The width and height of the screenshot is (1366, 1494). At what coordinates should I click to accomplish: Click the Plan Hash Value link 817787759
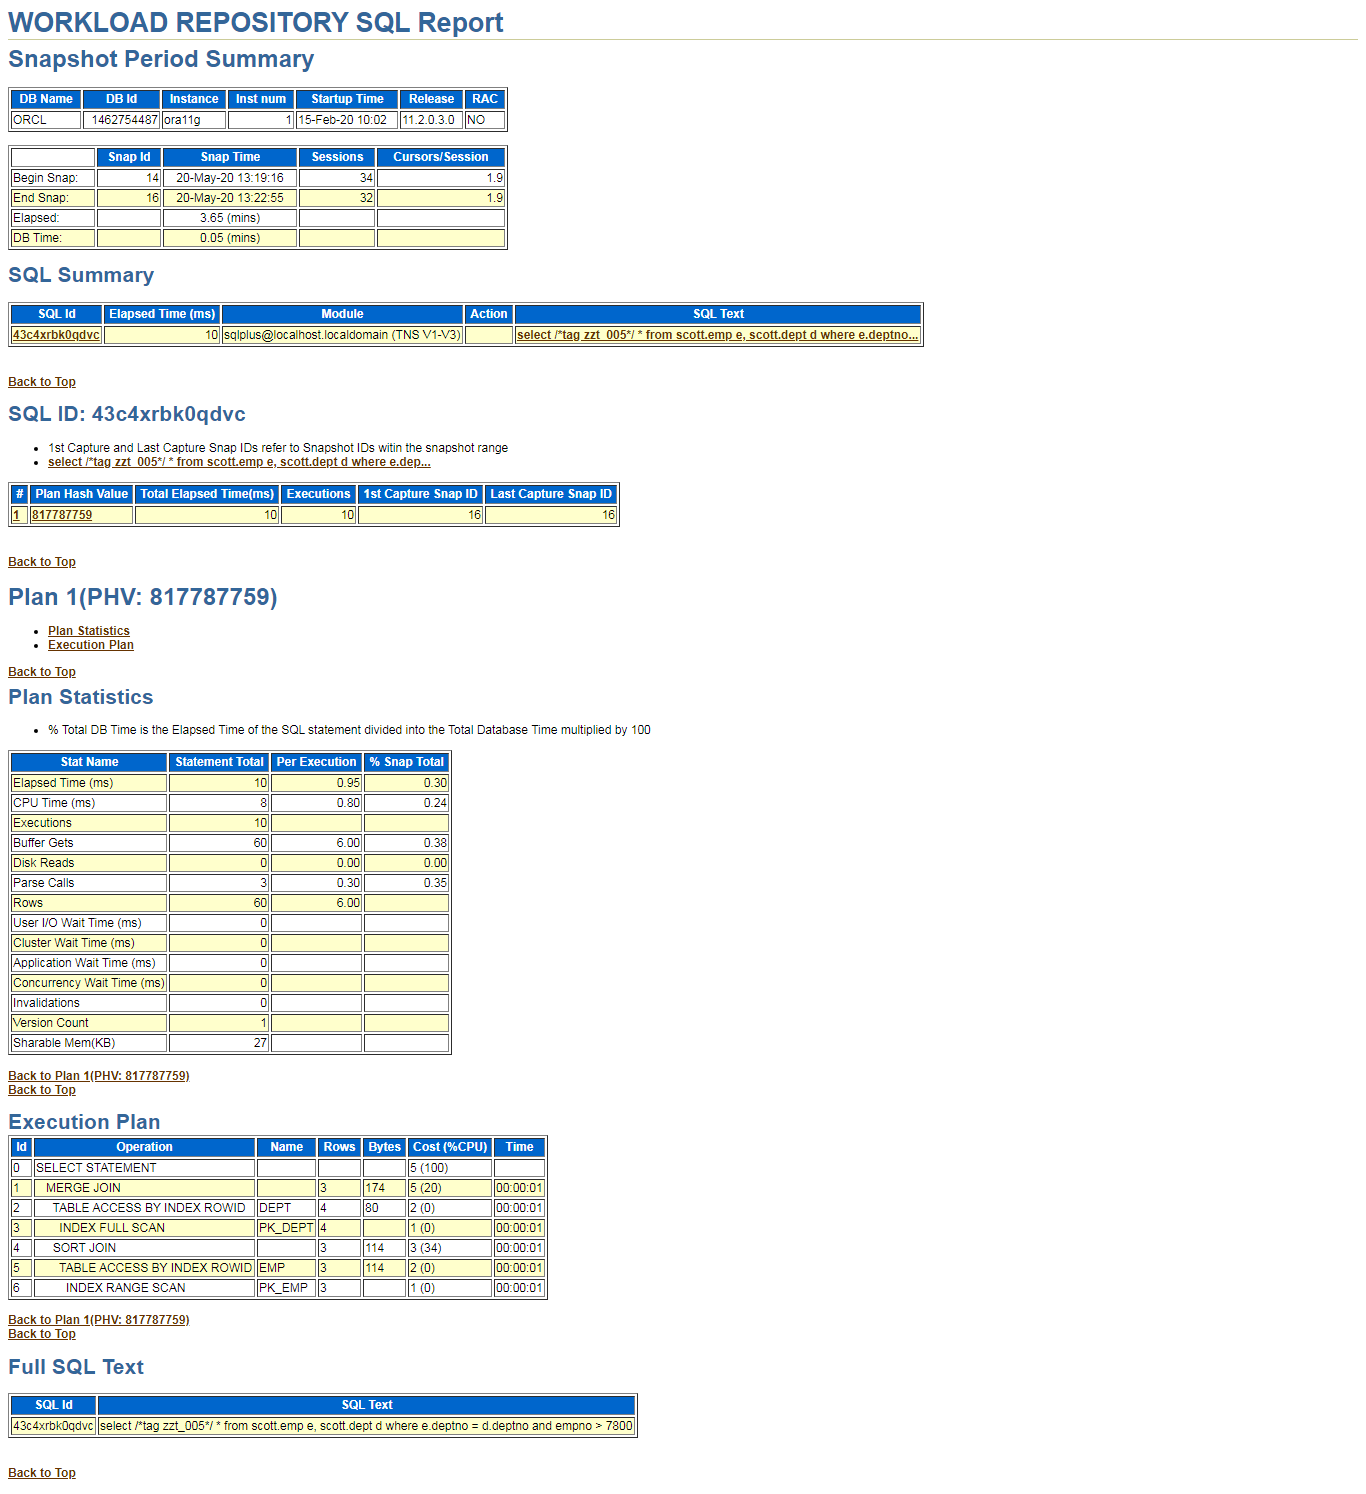coord(60,515)
